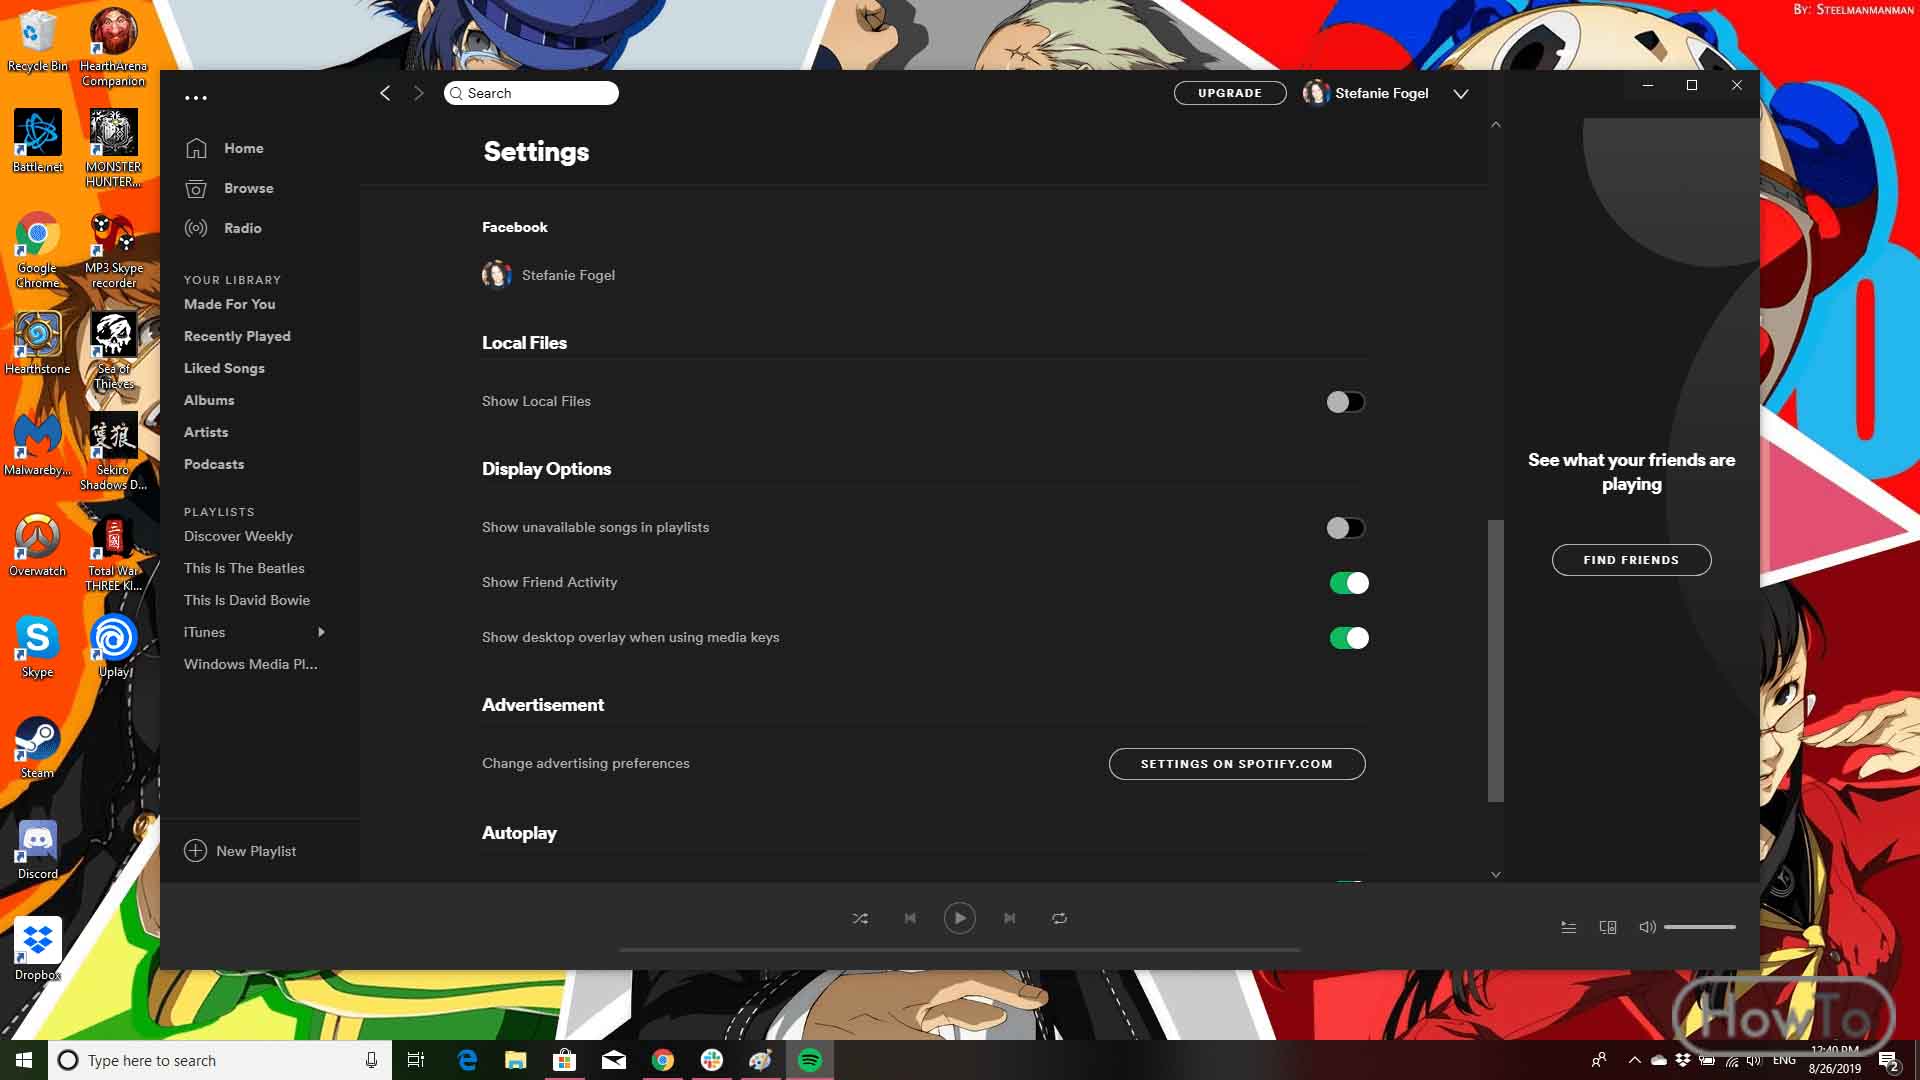Click Windows Type here to search box
This screenshot has width=1920, height=1080.
pos(218,1060)
